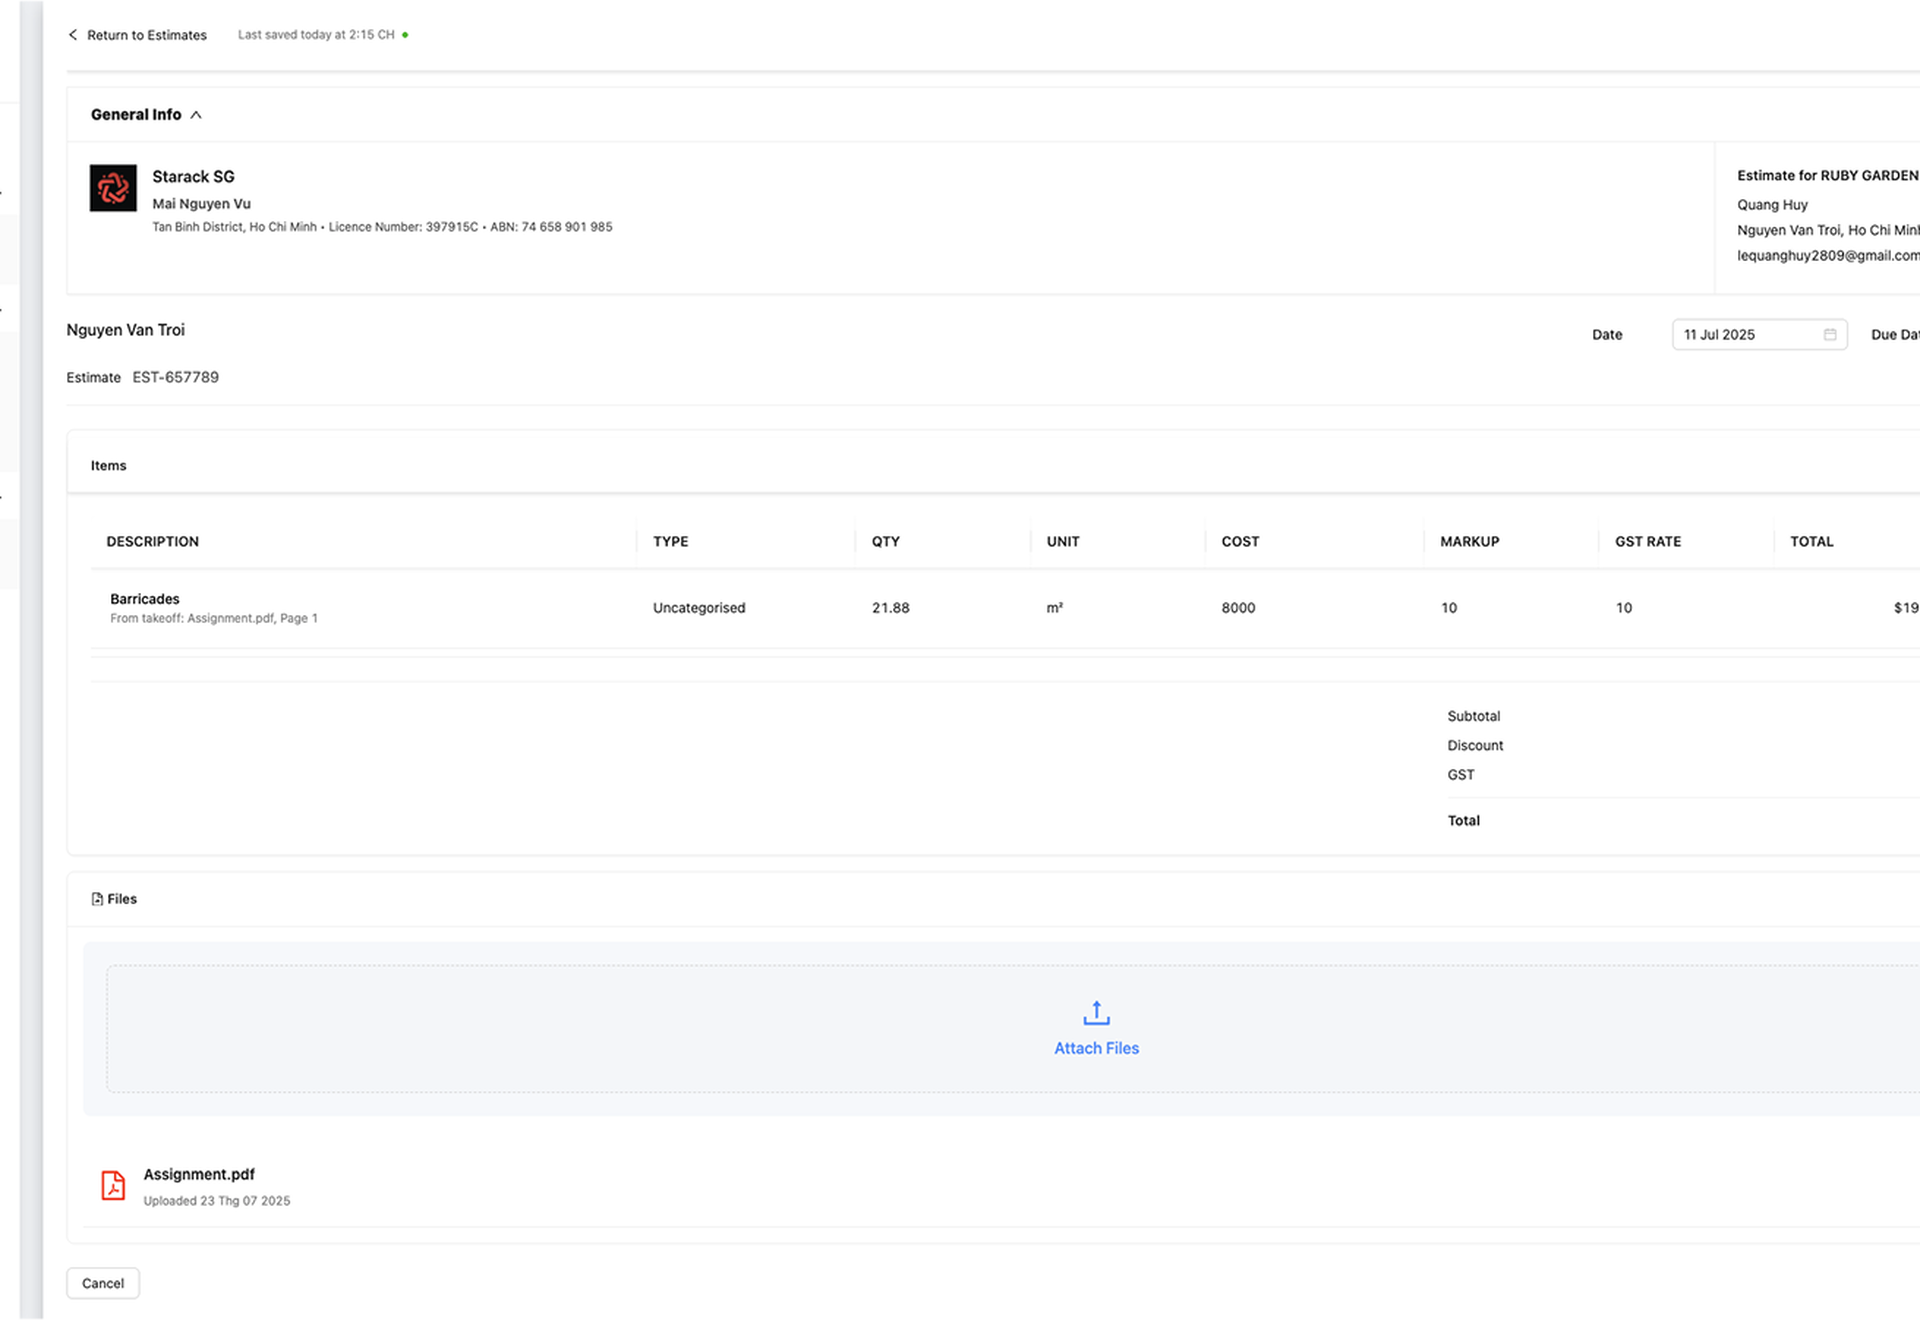This screenshot has width=1920, height=1320.
Task: Click the DESCRIPTION column header
Action: pos(153,542)
